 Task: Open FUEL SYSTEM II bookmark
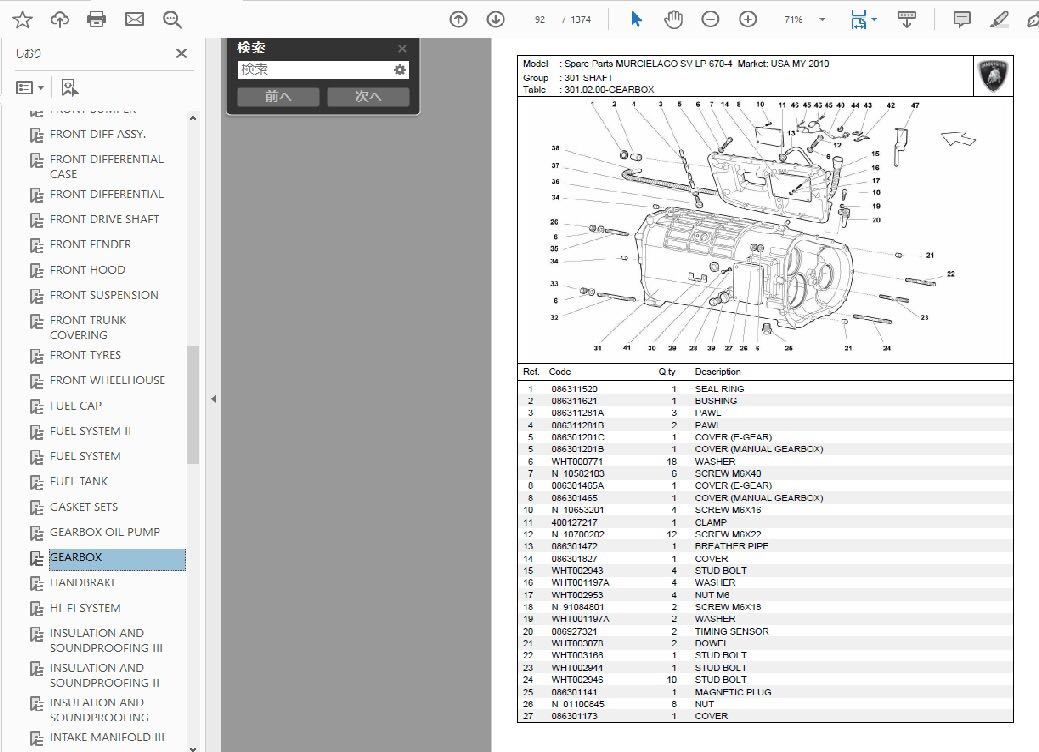click(90, 431)
